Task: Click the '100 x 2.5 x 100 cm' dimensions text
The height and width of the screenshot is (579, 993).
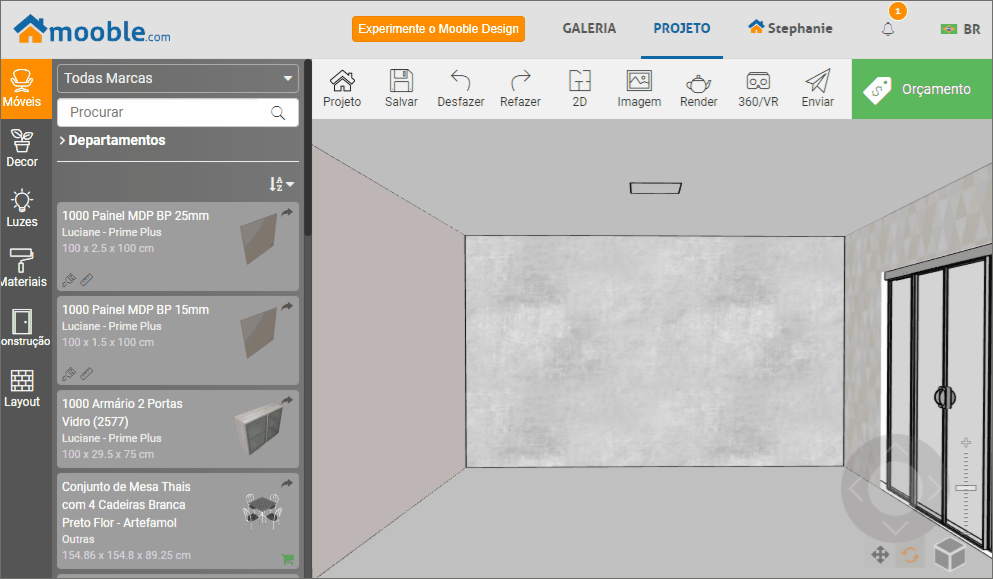Action: point(108,248)
